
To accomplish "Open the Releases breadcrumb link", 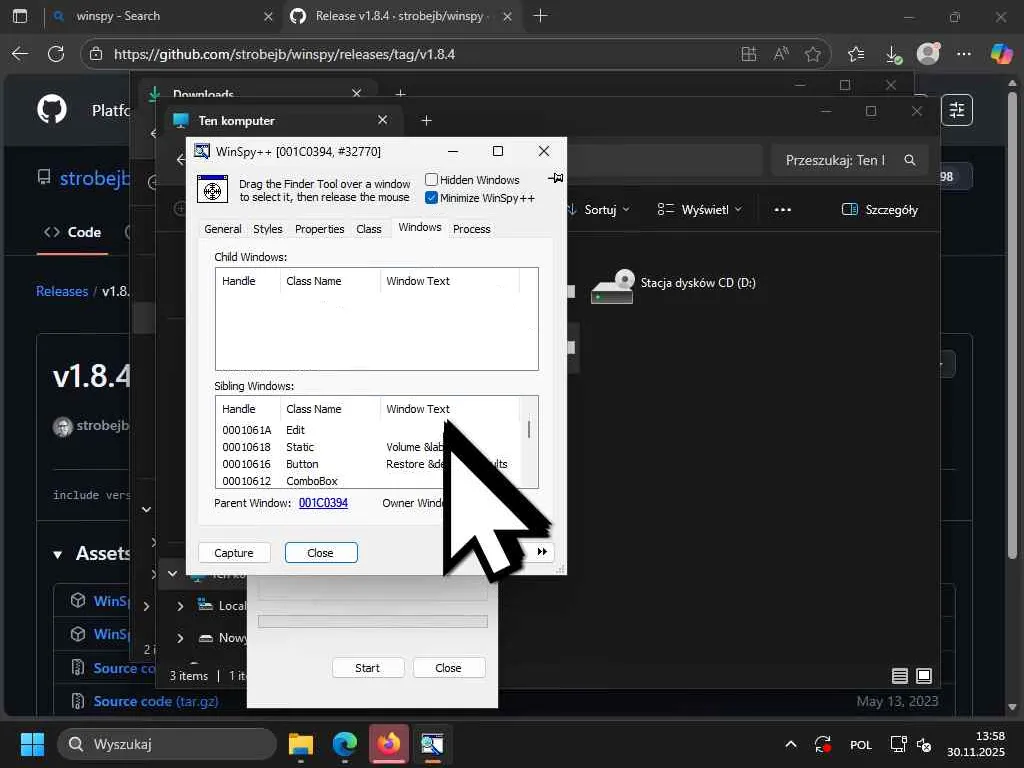I will 62,291.
